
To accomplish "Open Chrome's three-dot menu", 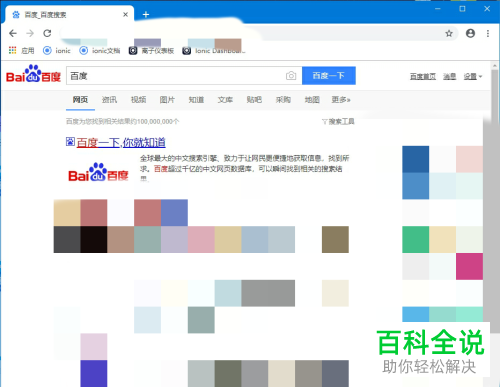I will (488, 33).
